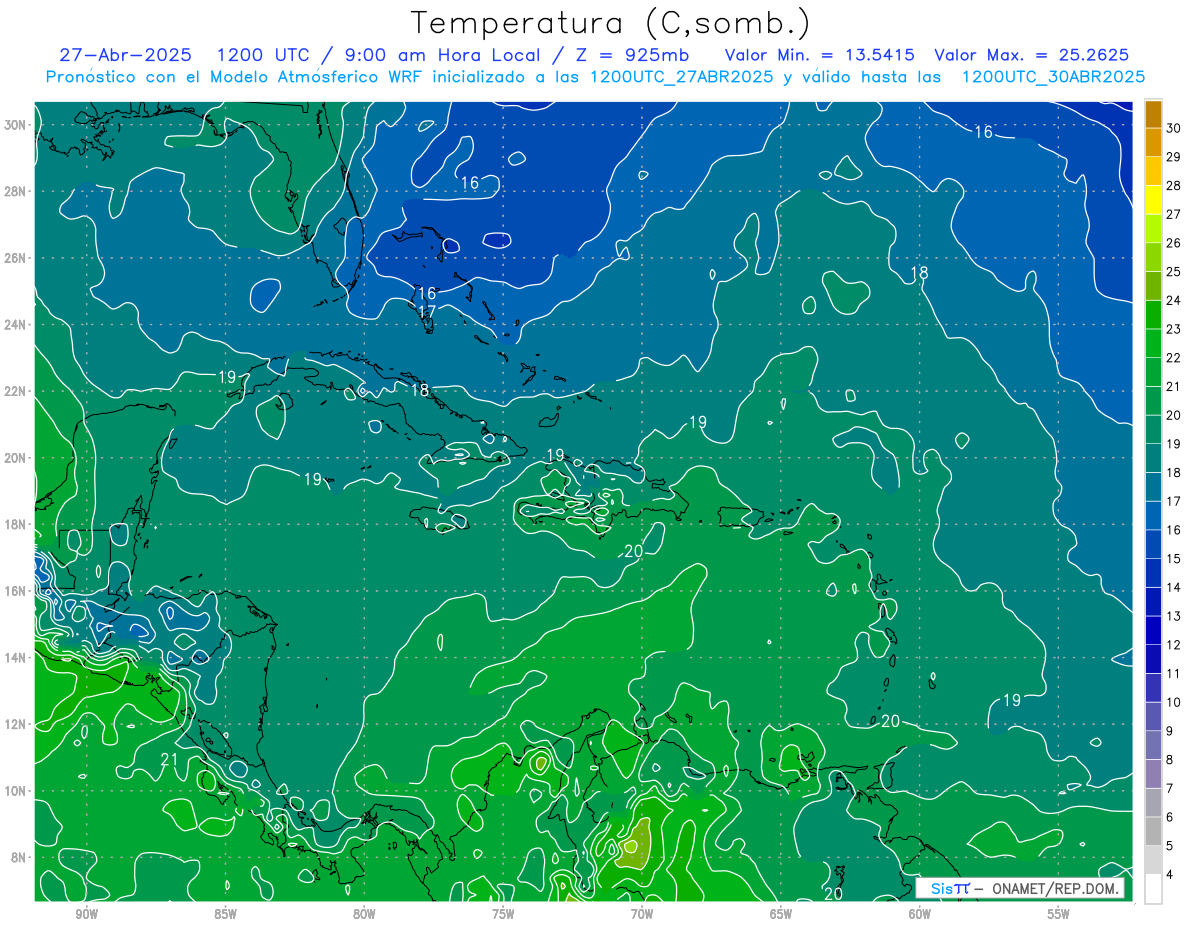Screen dimensions: 1200x927
Task: Click the '8N' latitude axis label
Action: click(18, 857)
